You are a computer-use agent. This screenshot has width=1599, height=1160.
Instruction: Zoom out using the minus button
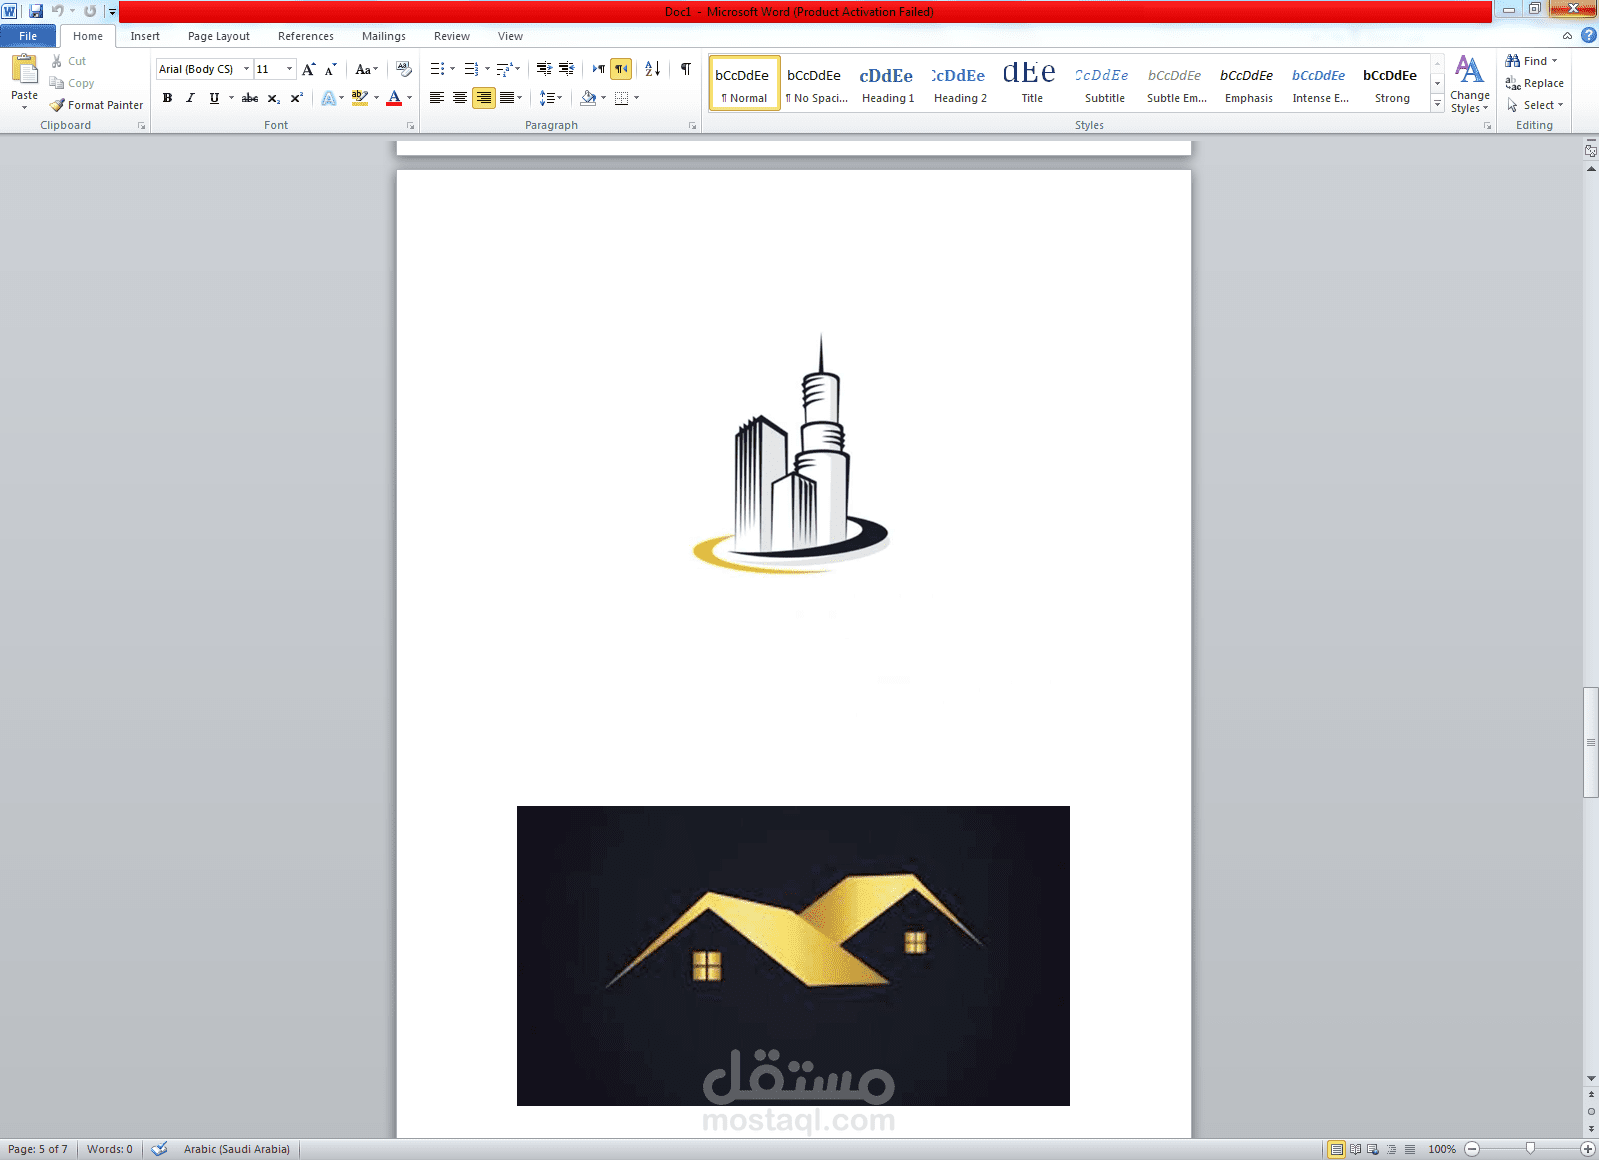pos(1472,1149)
